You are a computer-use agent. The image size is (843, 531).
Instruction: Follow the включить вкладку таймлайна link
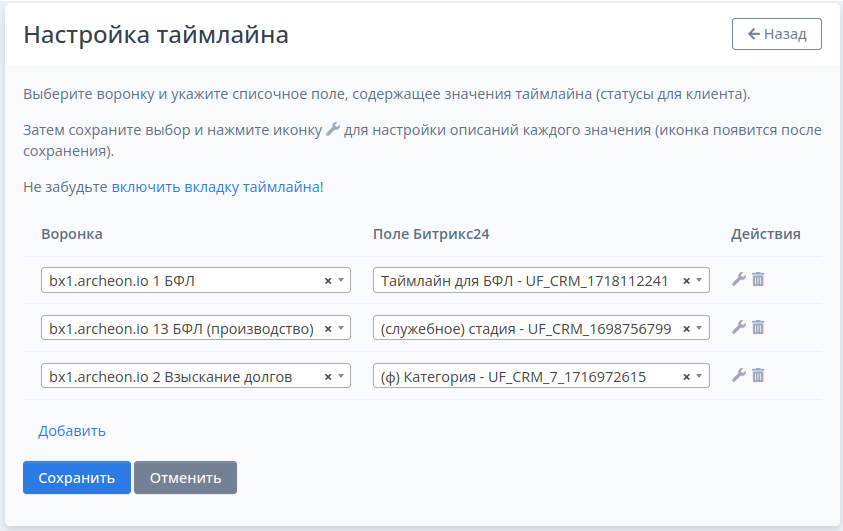coord(216,187)
